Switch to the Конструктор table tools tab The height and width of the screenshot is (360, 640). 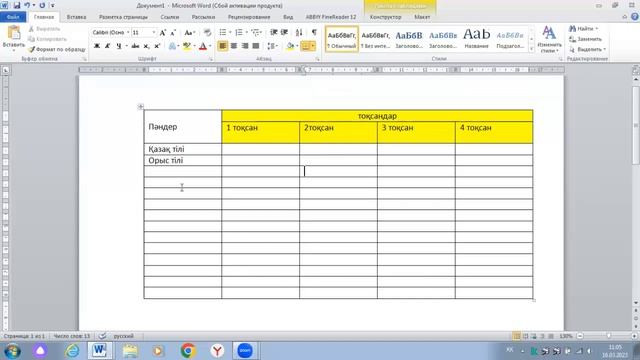386,17
